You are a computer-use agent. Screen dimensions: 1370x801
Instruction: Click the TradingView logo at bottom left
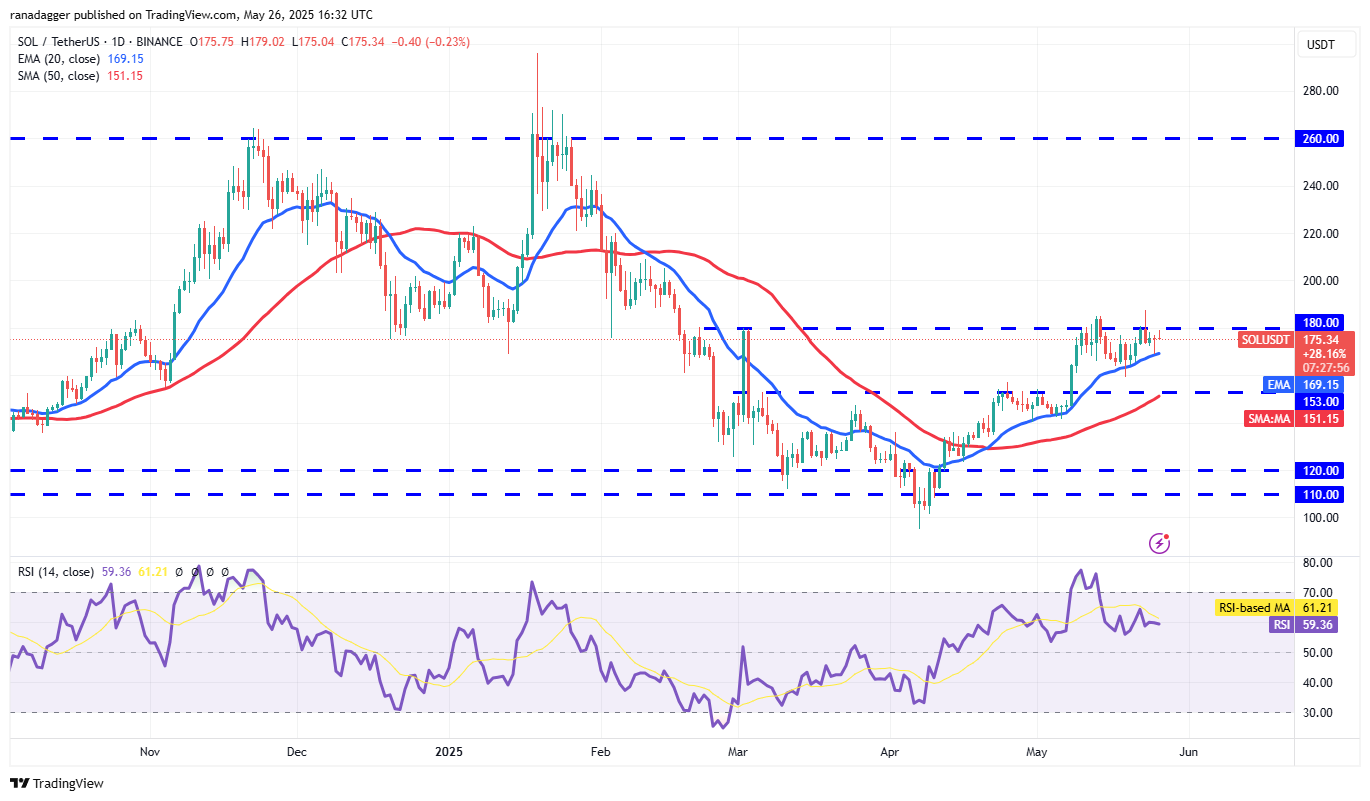(57, 783)
